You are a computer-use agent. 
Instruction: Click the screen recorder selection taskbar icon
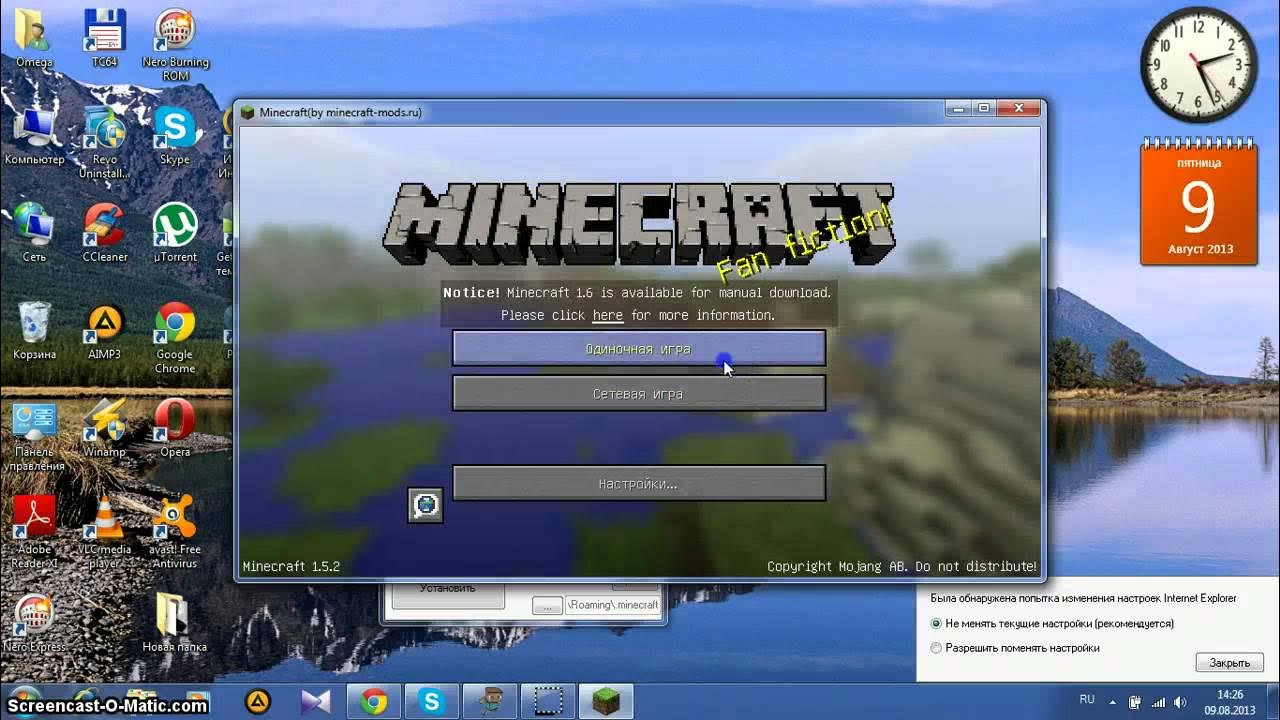549,701
